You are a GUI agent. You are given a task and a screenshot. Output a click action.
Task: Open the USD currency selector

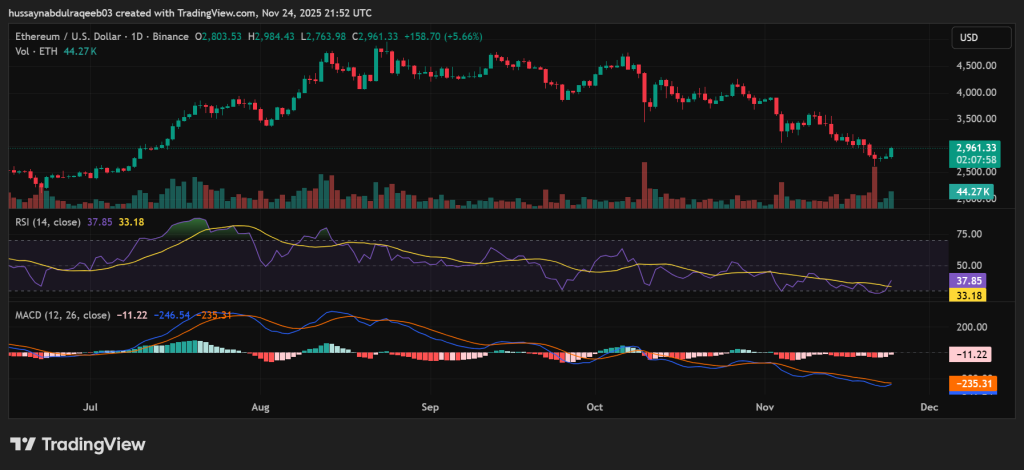[969, 37]
